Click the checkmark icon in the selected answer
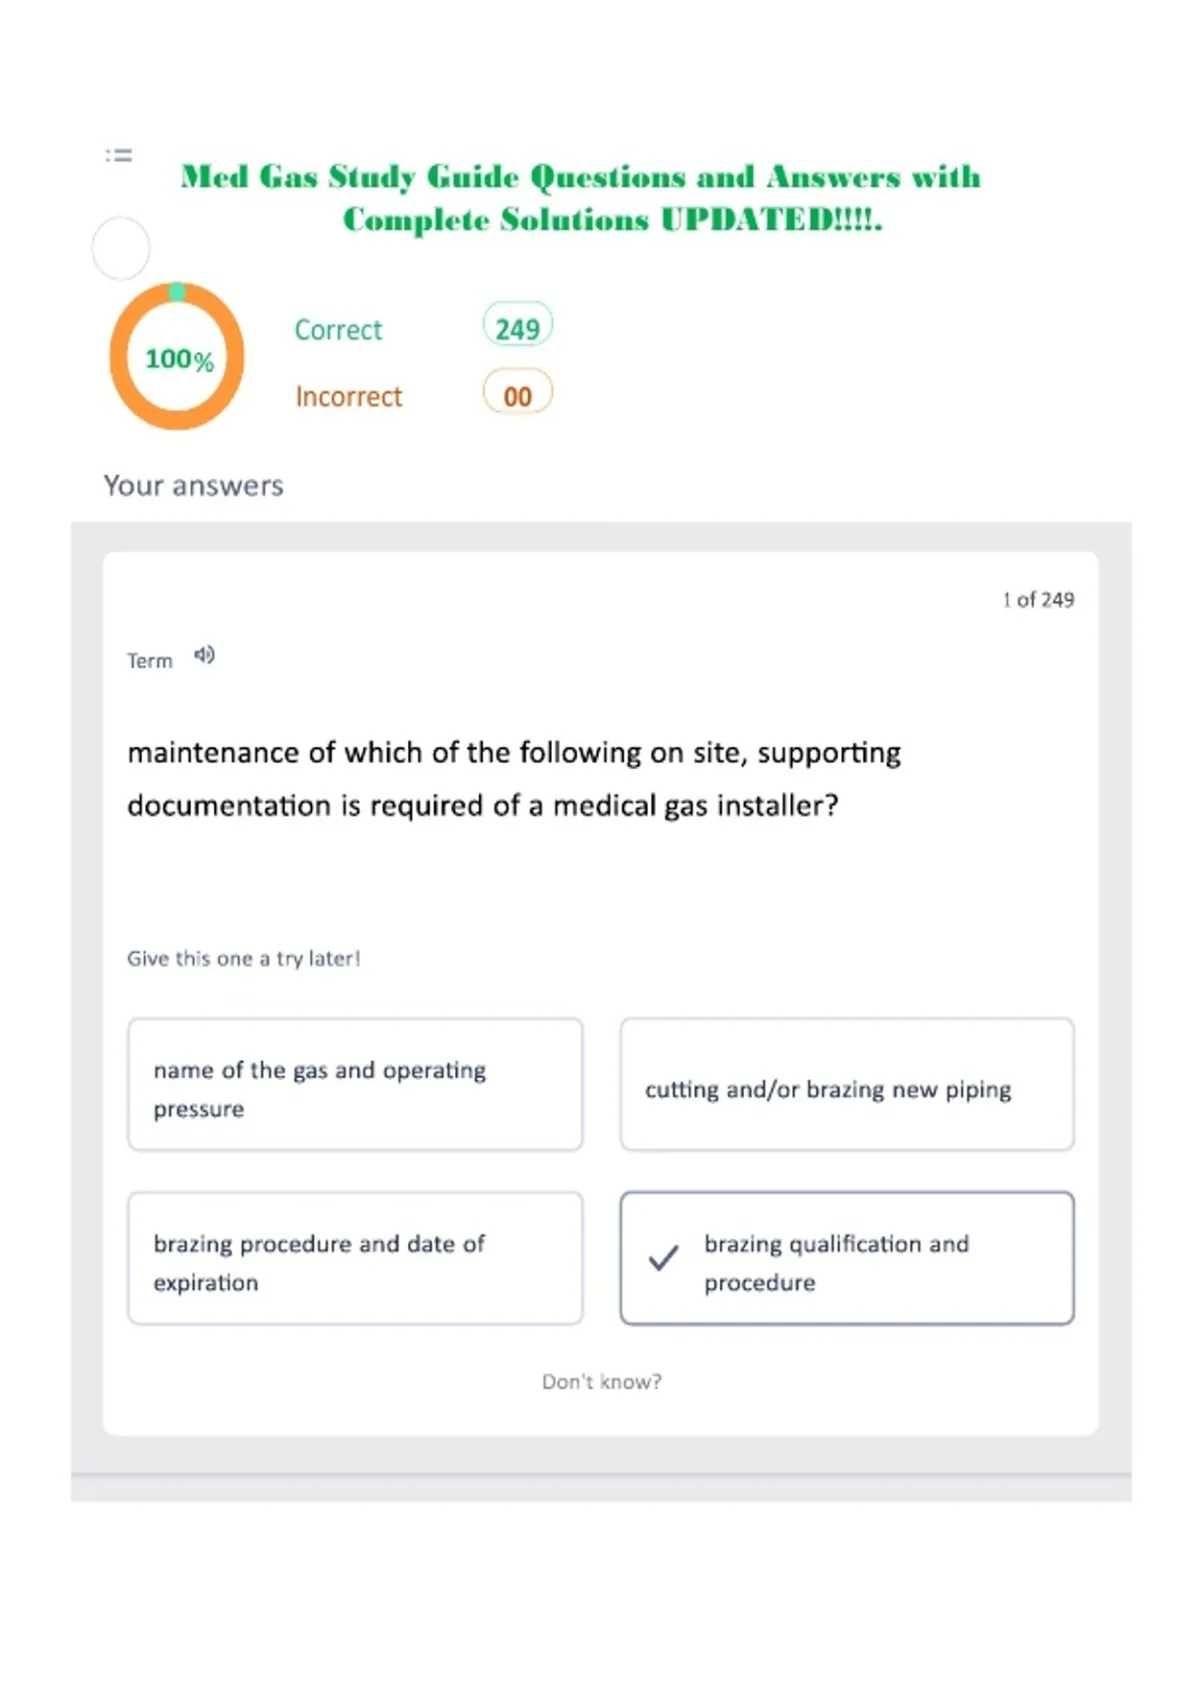Screen dimensions: 1200x1700 pos(663,1258)
